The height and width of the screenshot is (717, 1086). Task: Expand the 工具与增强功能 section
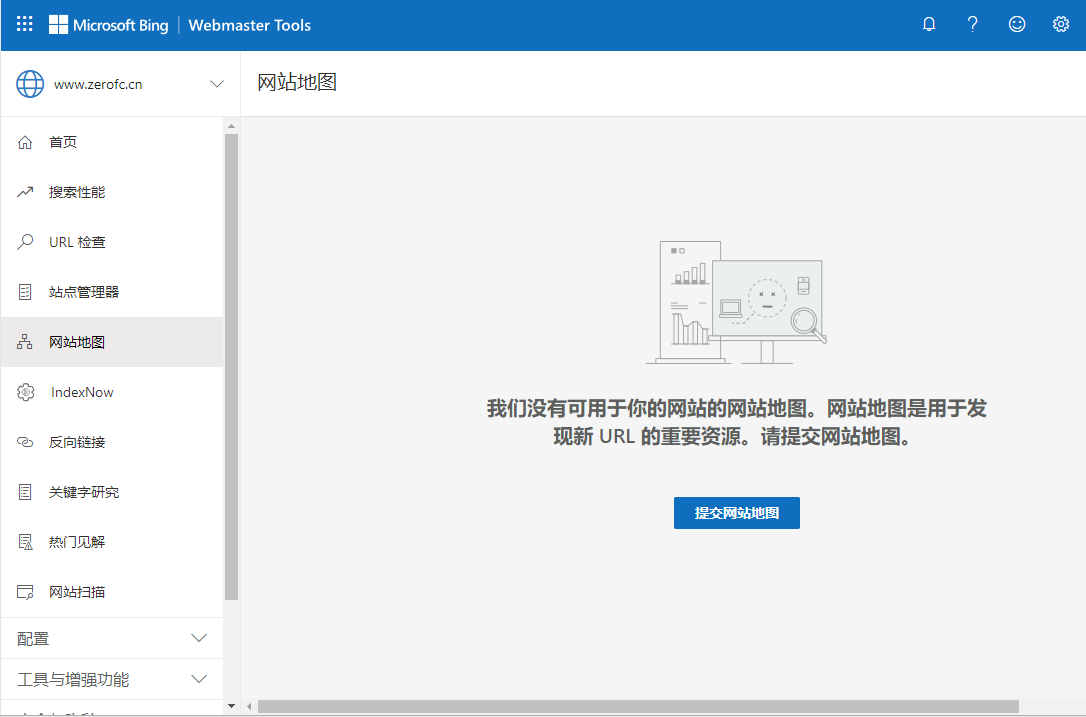pyautogui.click(x=112, y=679)
